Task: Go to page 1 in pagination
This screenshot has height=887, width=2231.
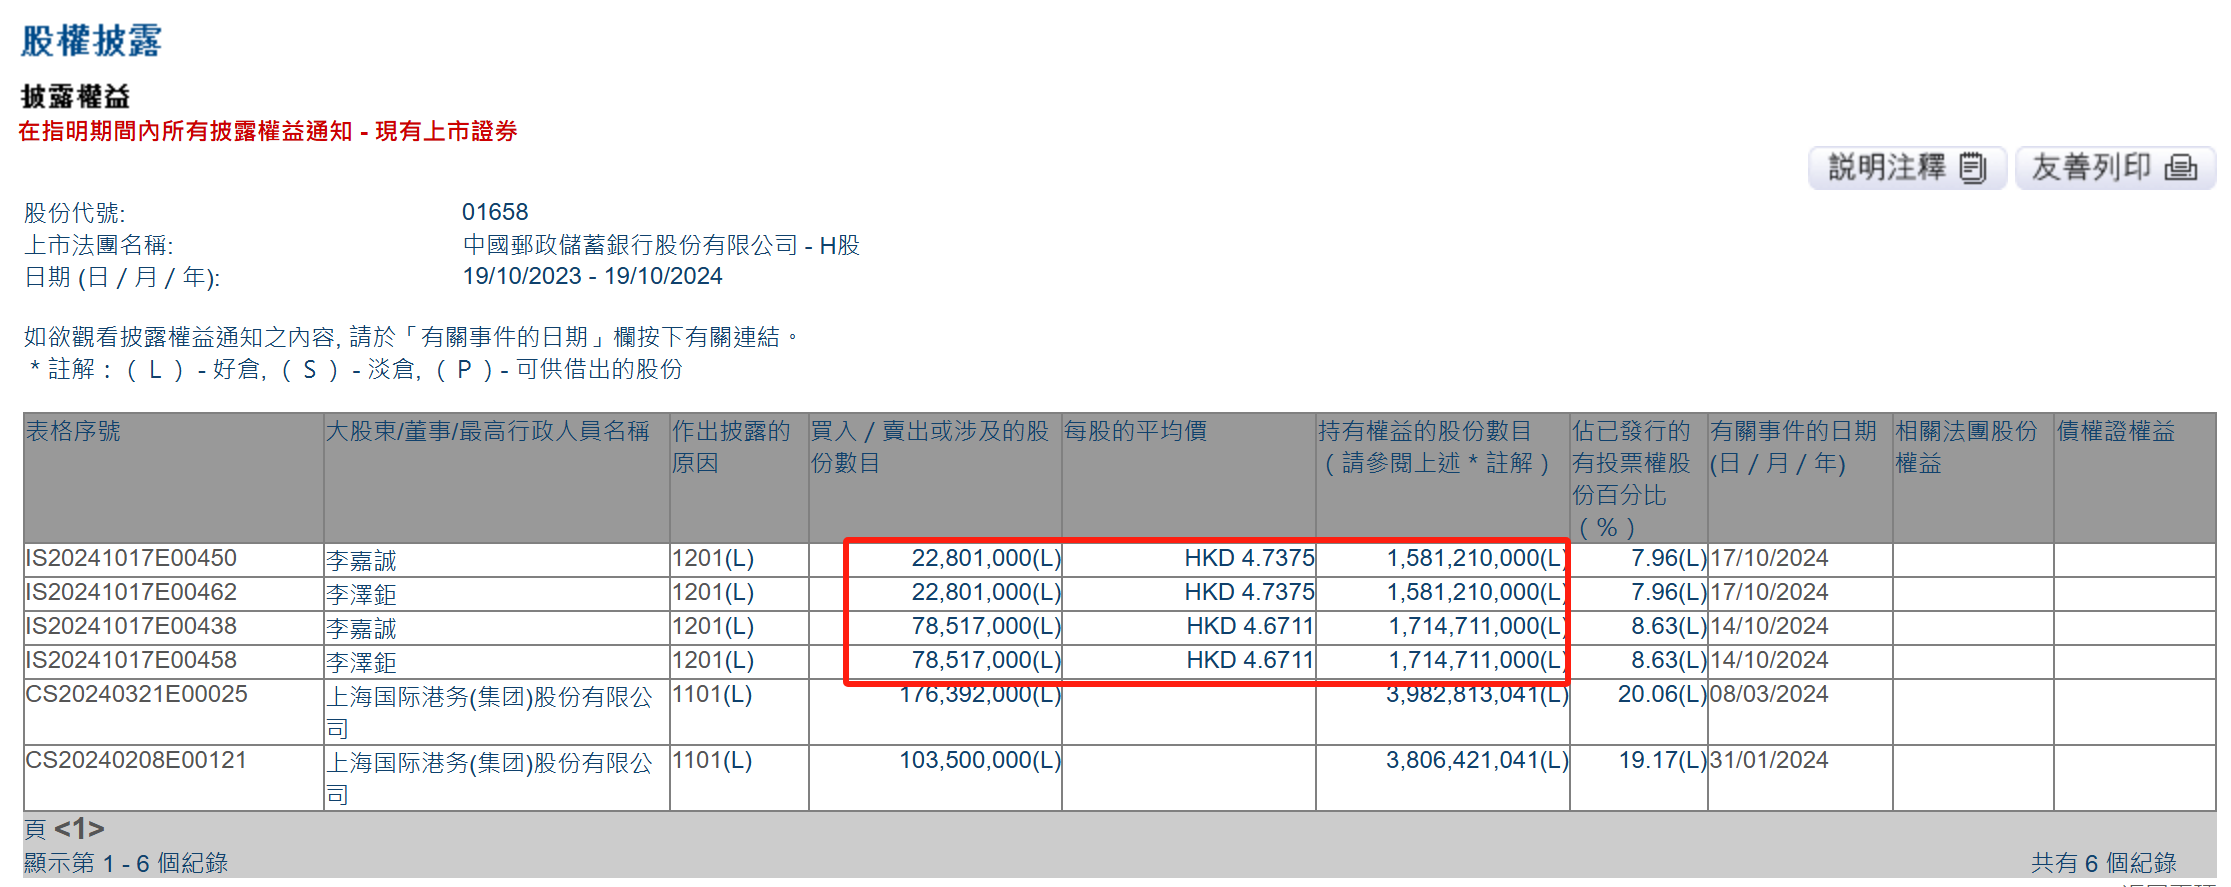Action: (79, 829)
